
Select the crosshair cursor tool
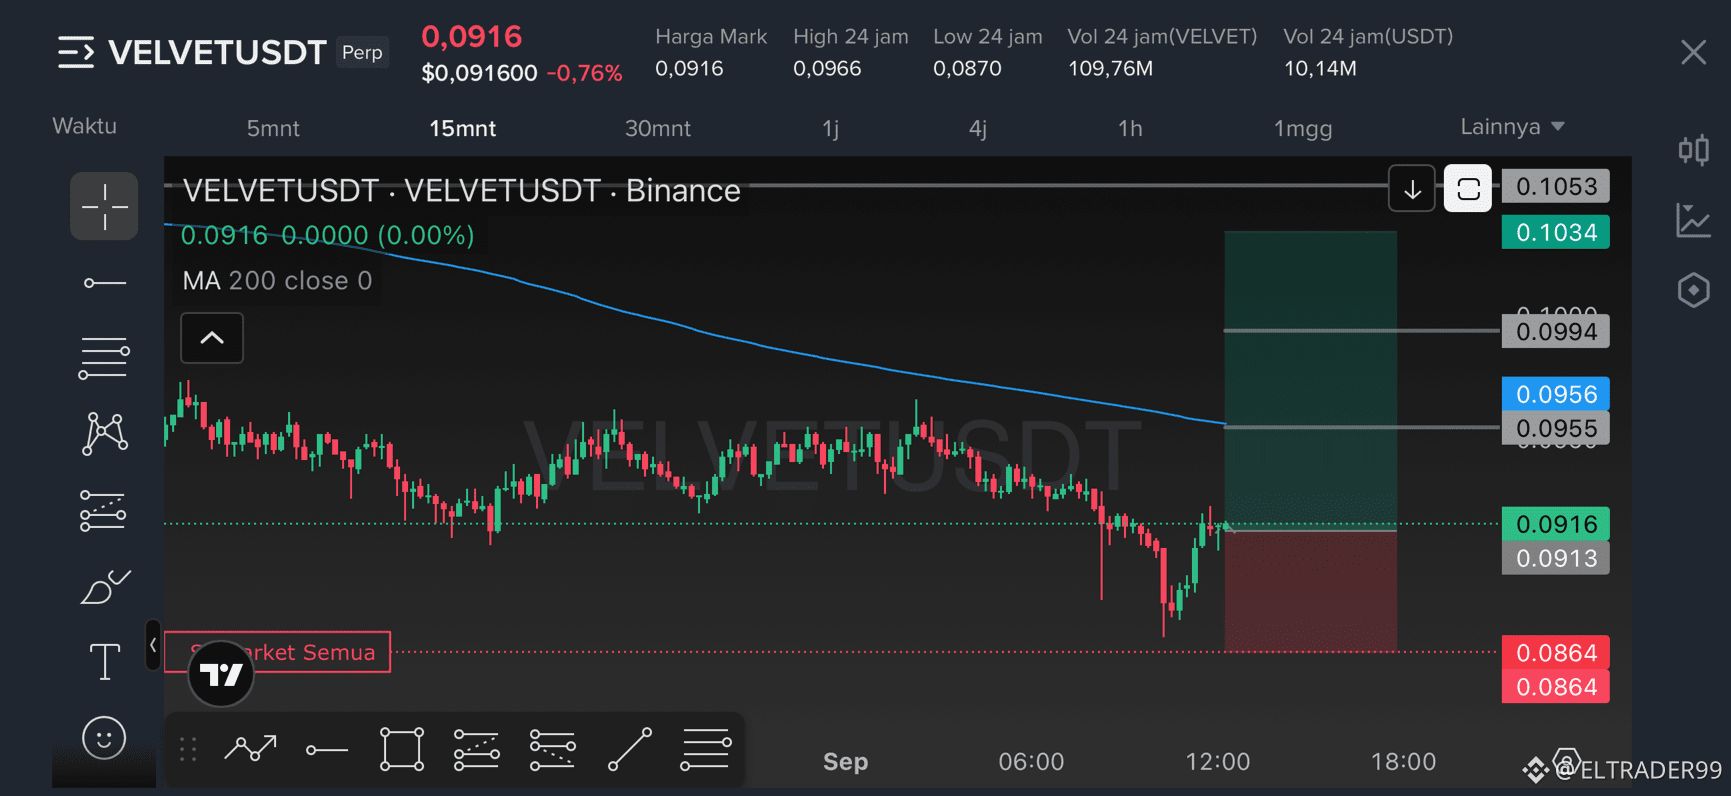[104, 206]
